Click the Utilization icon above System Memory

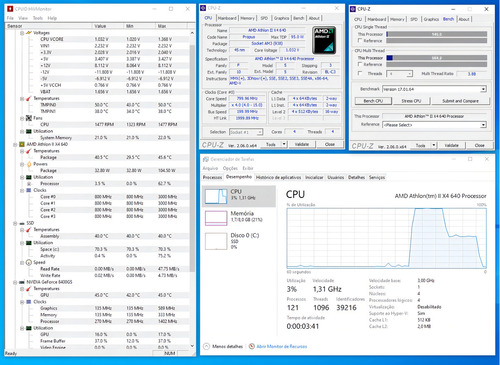(29, 131)
